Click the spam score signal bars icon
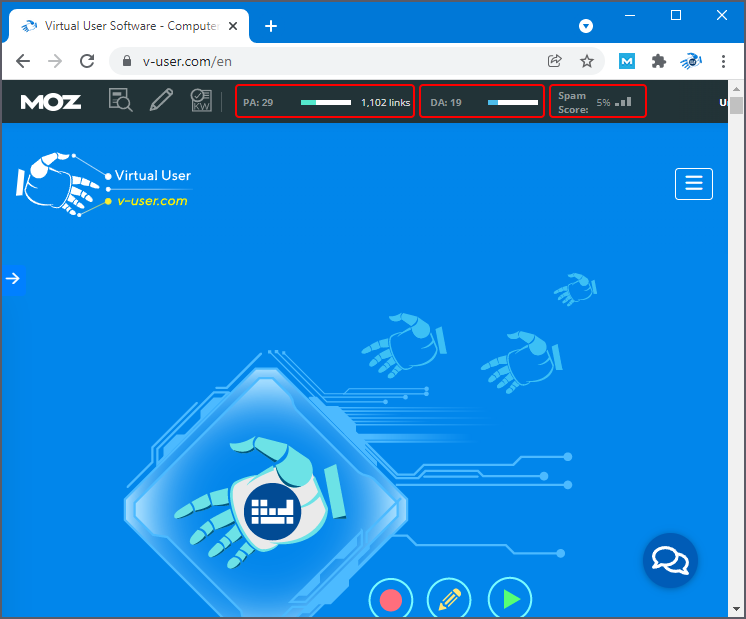 click(x=623, y=102)
